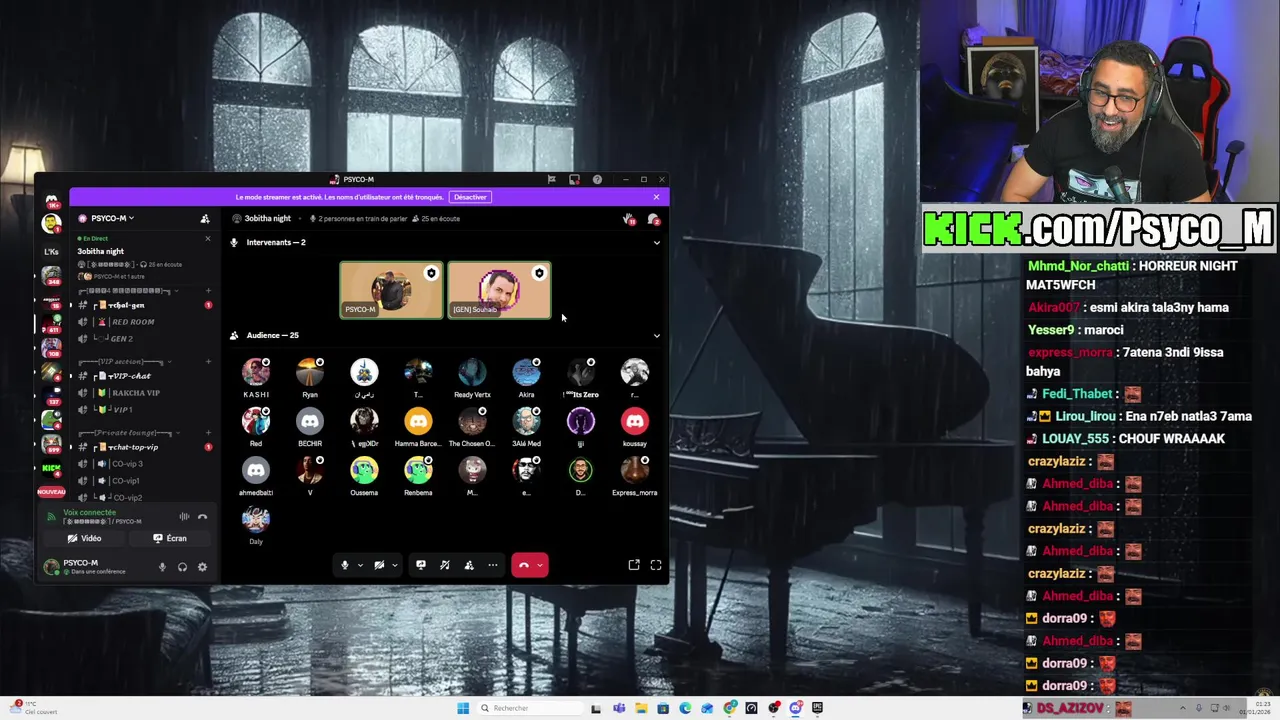Open user settings gear icon

click(x=202, y=567)
